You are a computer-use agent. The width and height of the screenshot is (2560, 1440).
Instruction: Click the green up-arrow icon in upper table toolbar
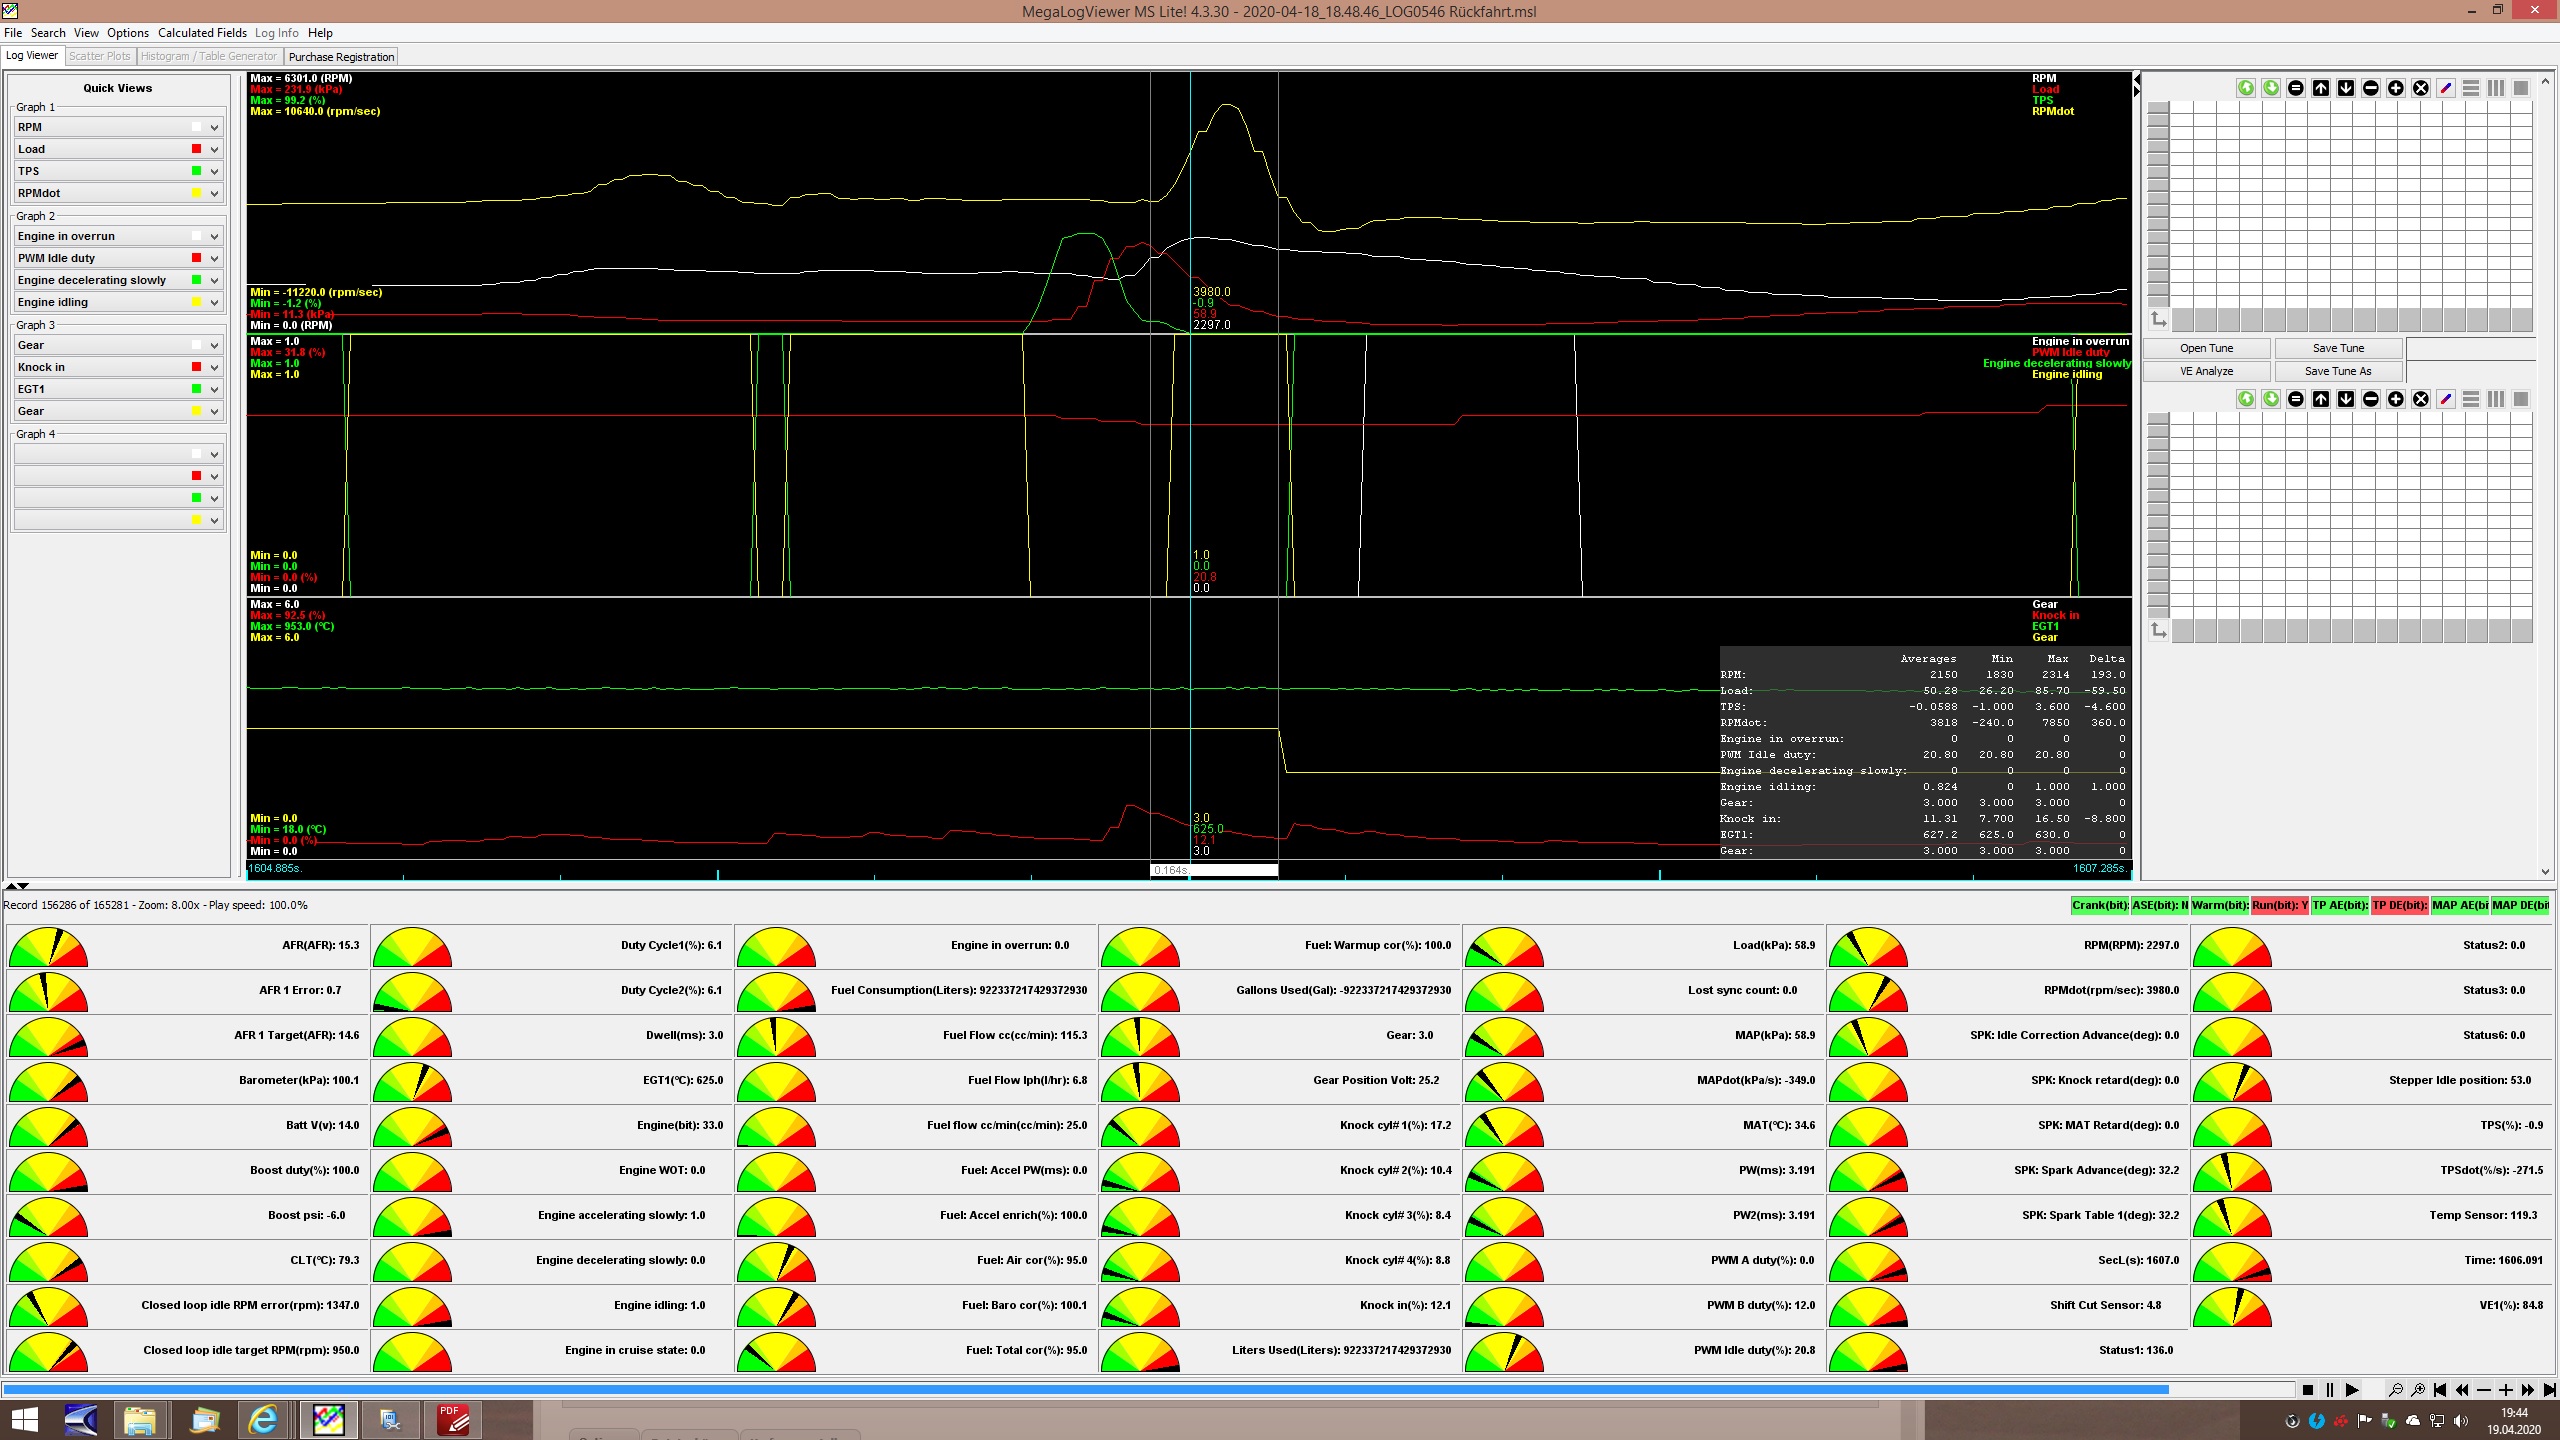point(2246,88)
